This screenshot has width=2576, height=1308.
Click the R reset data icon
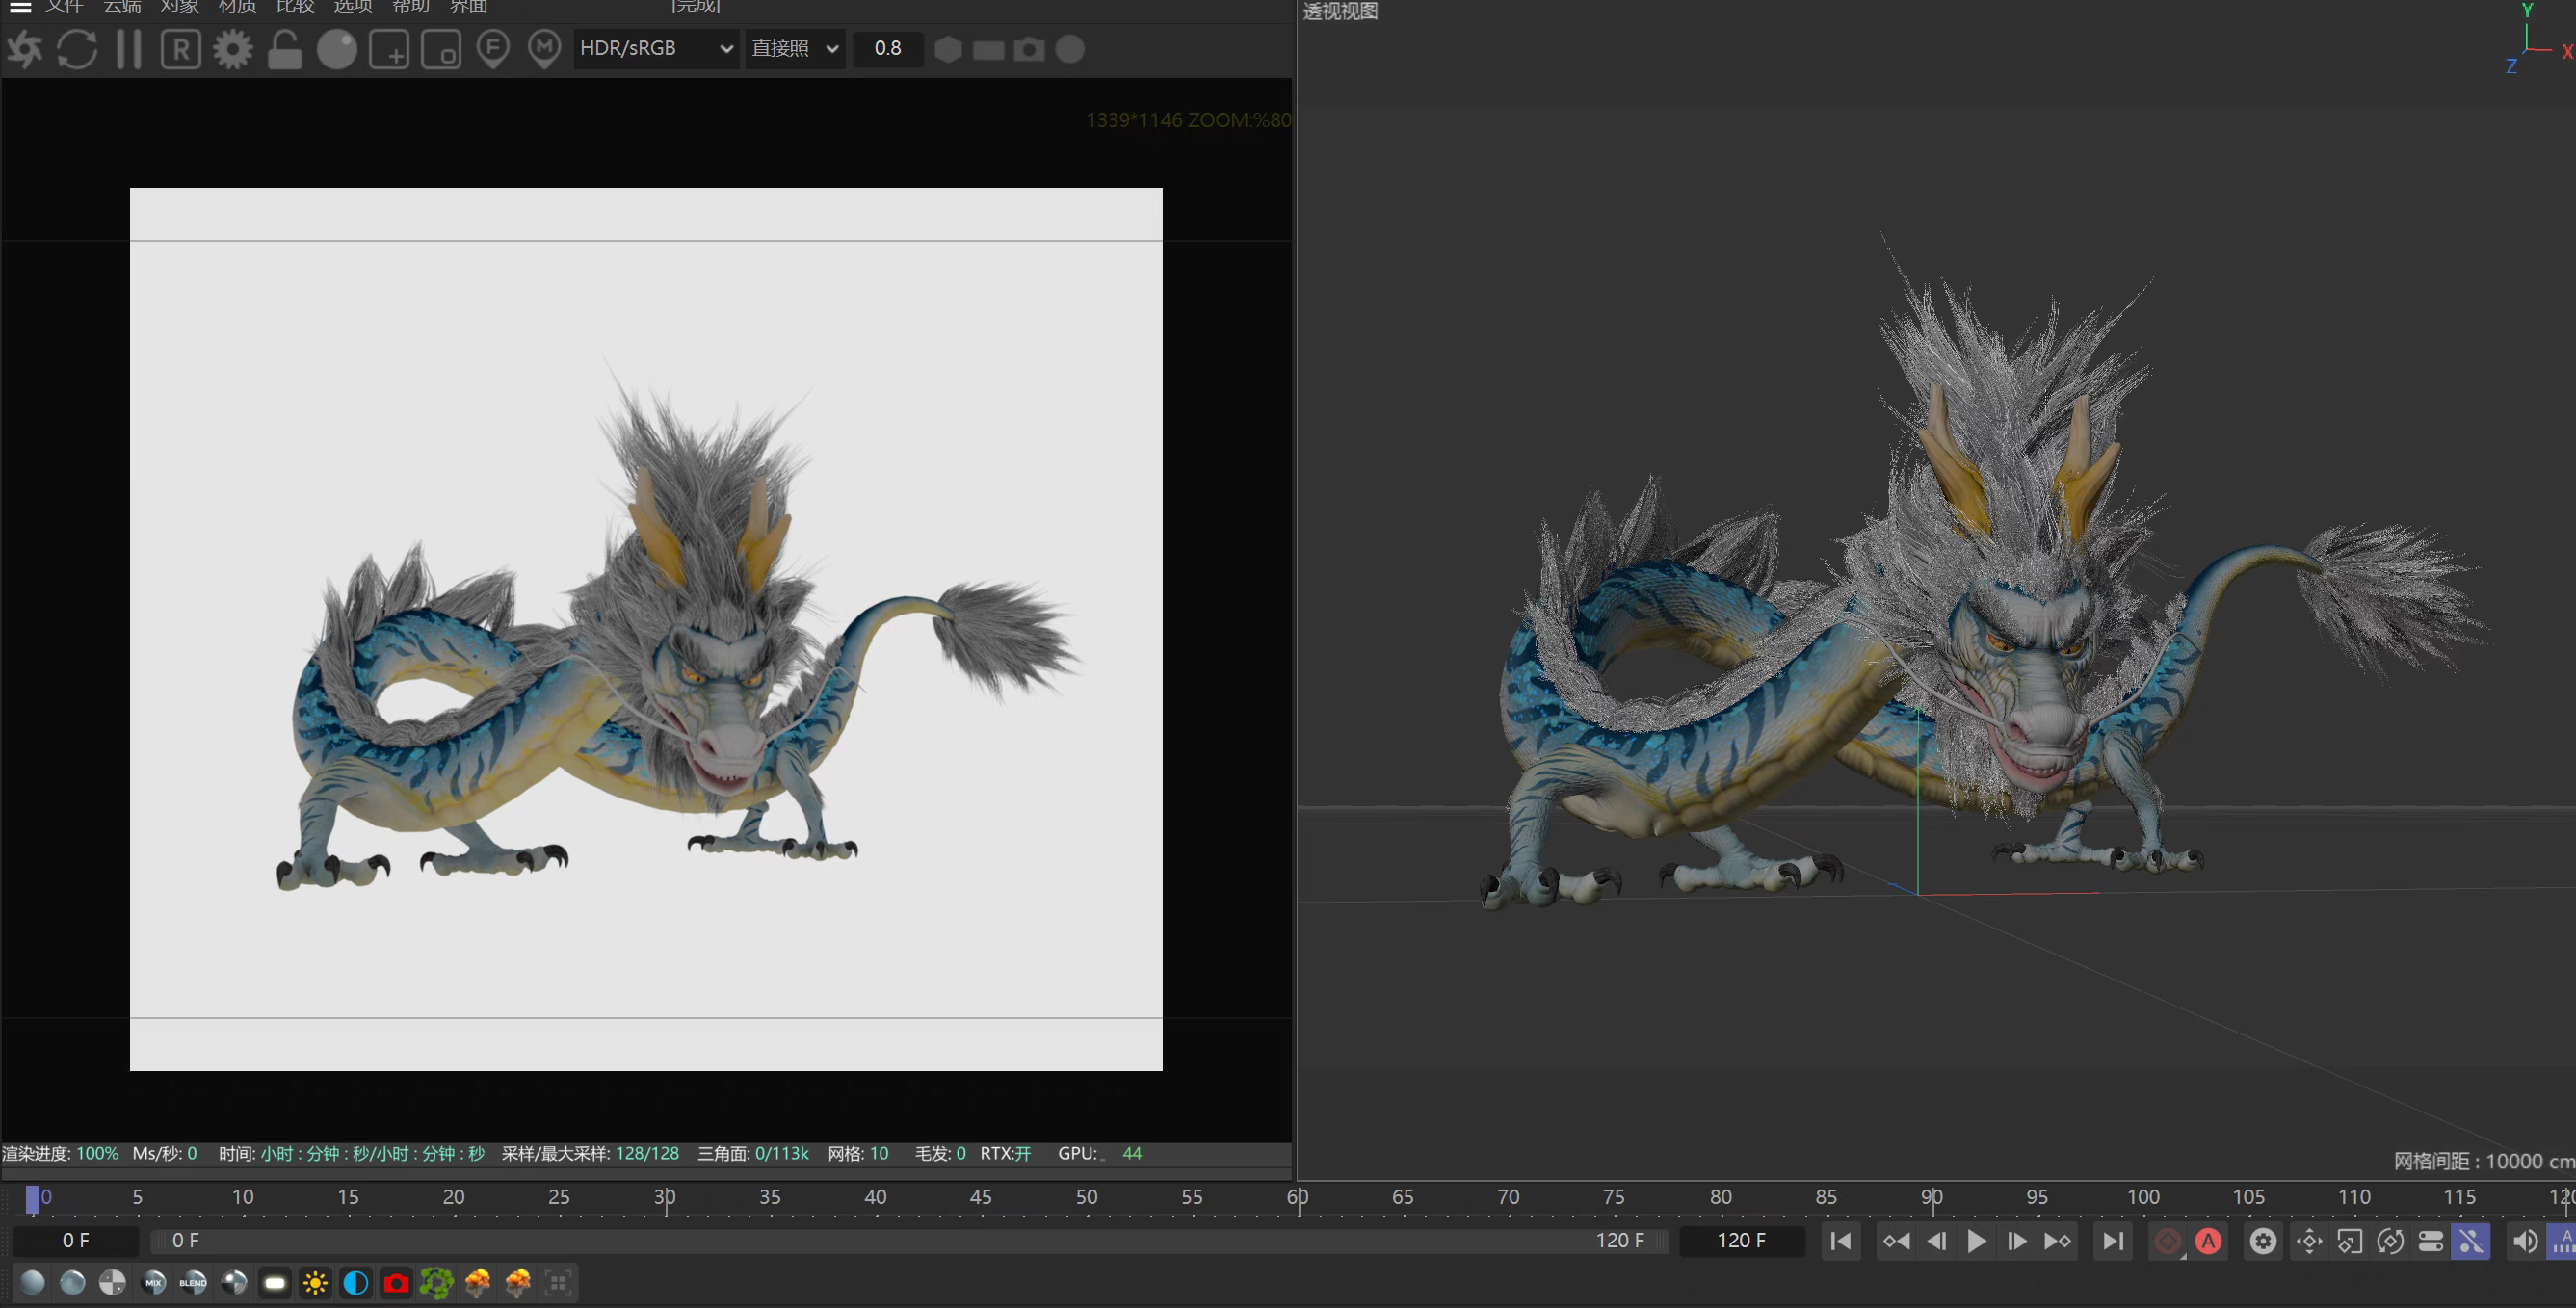click(x=181, y=49)
